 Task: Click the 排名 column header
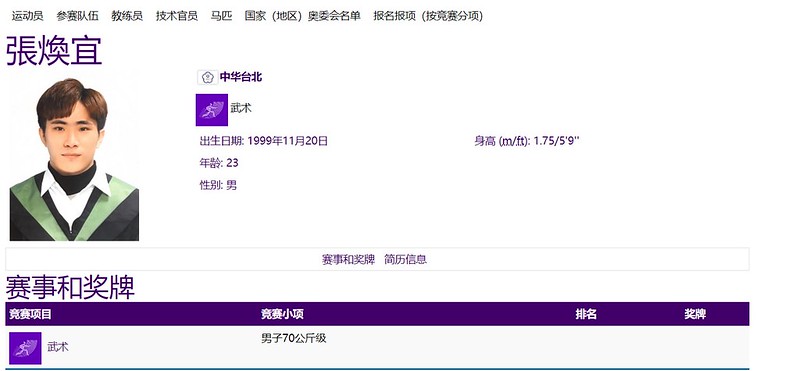[586, 314]
